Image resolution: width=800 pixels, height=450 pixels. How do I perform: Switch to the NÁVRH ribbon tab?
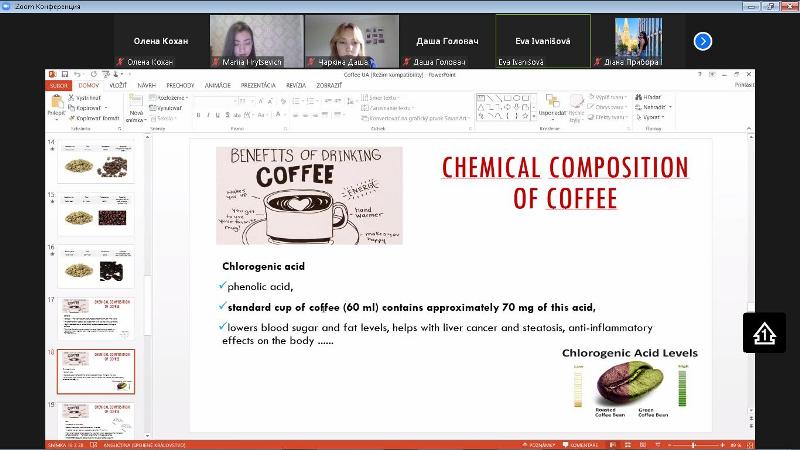click(x=146, y=86)
